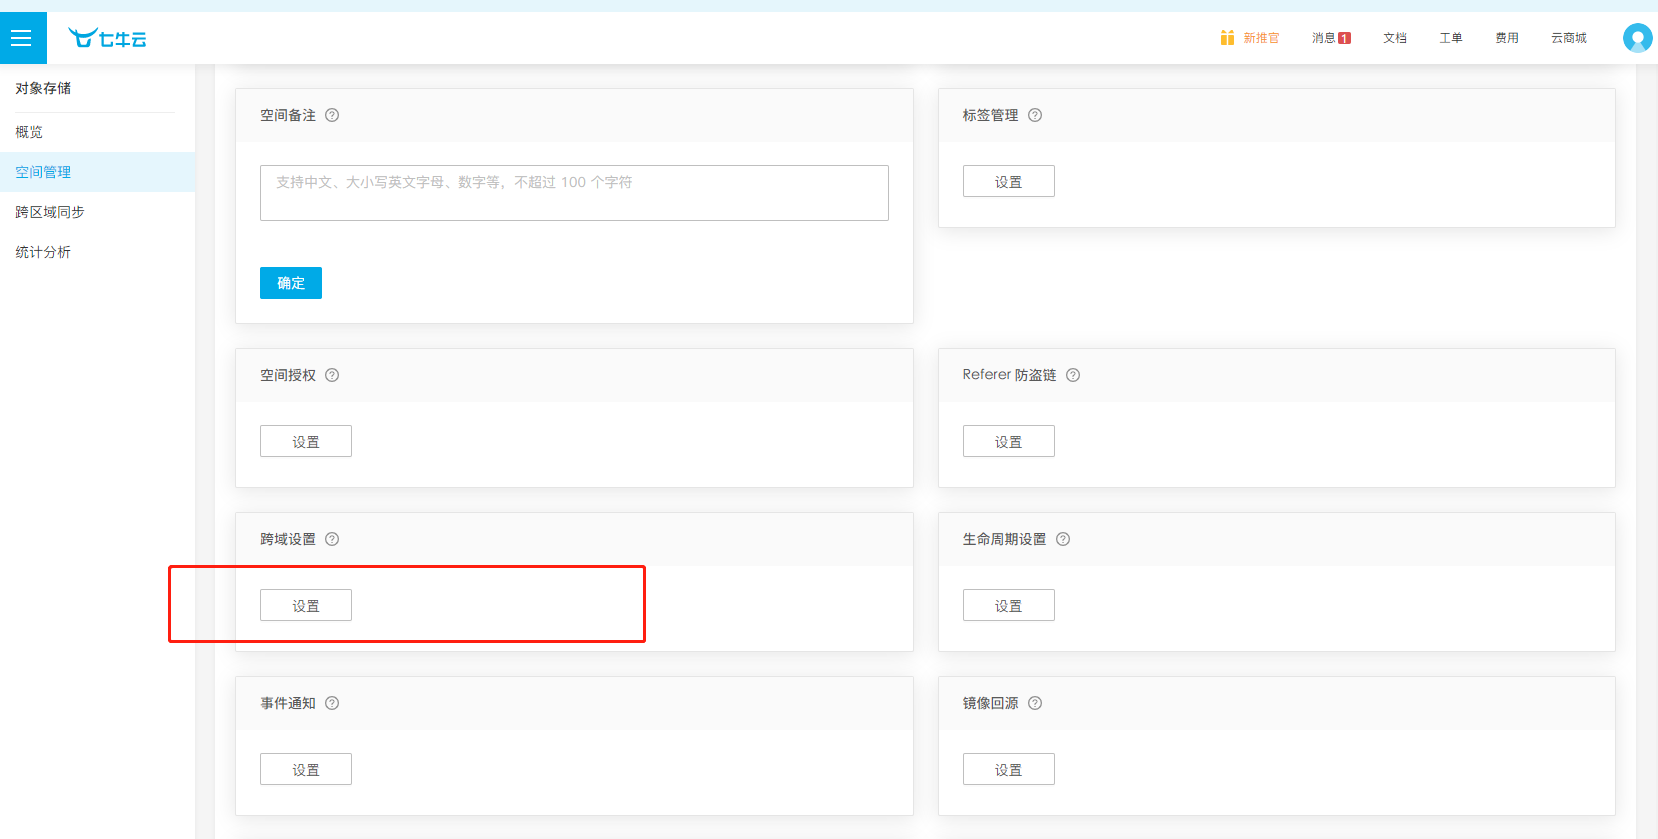Image resolution: width=1658 pixels, height=839 pixels.
Task: Click the 空间备注 text input field
Action: (x=574, y=193)
